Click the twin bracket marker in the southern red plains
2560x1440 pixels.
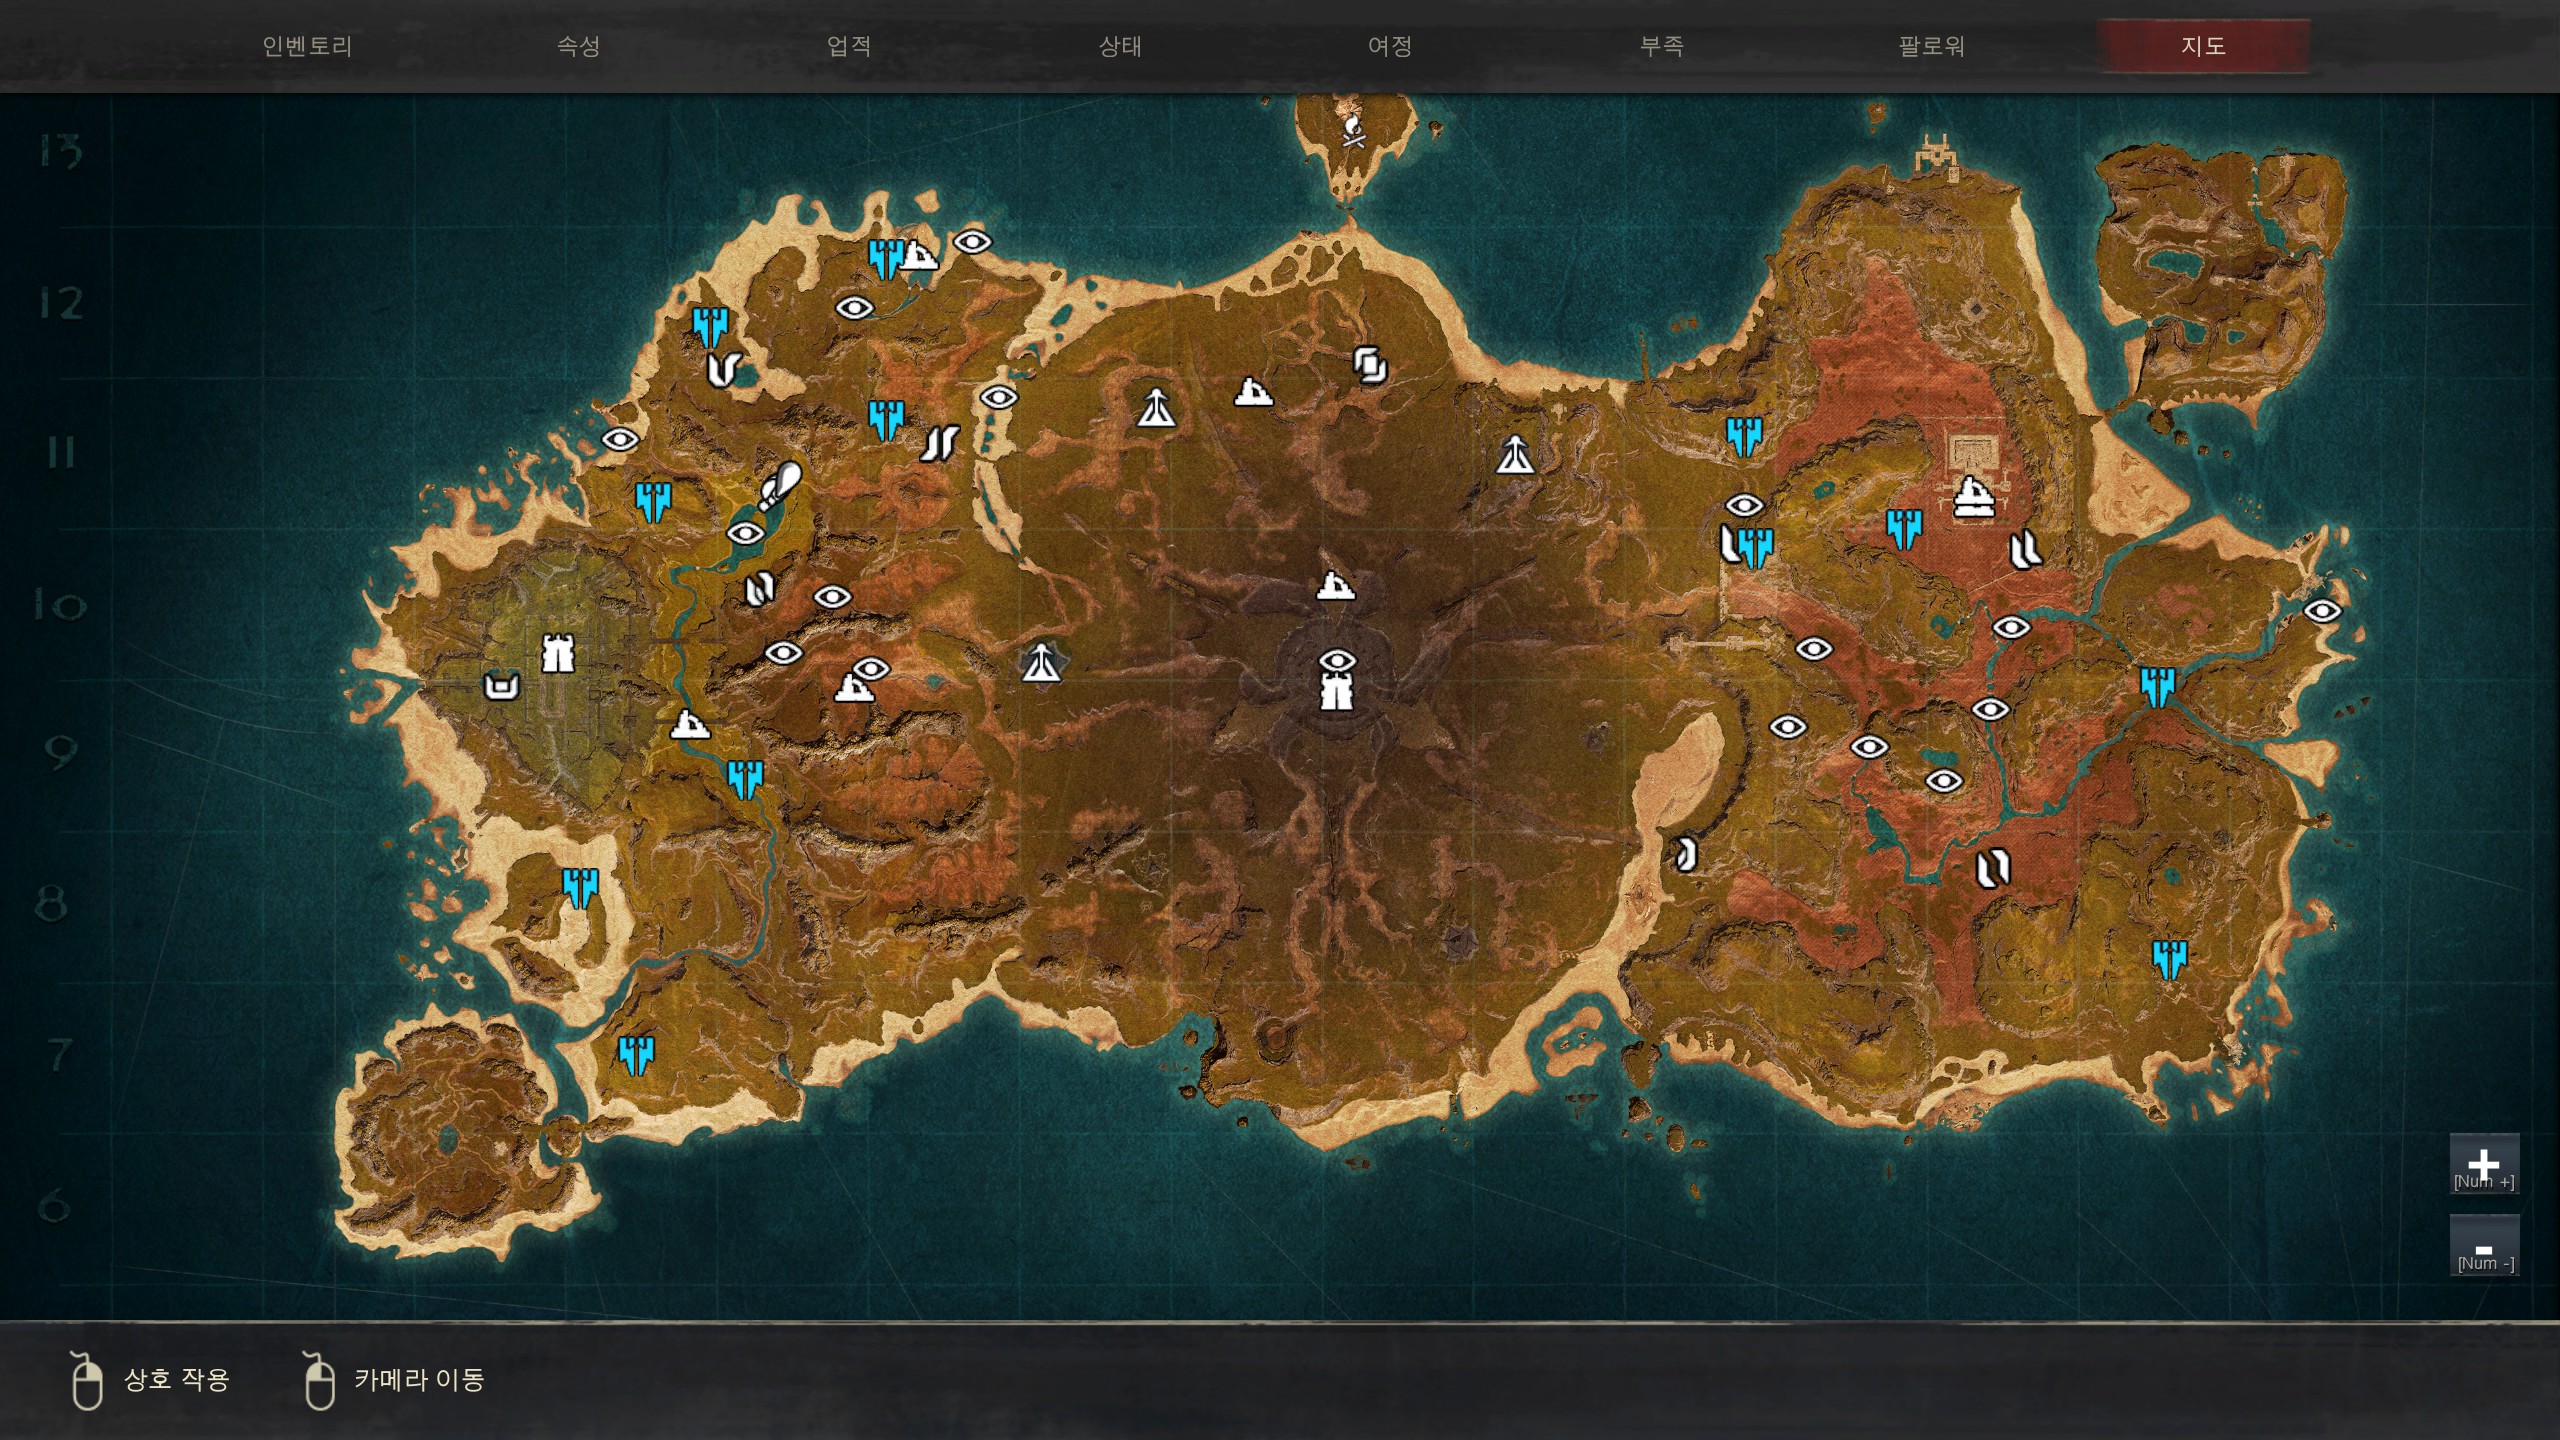(x=1992, y=868)
